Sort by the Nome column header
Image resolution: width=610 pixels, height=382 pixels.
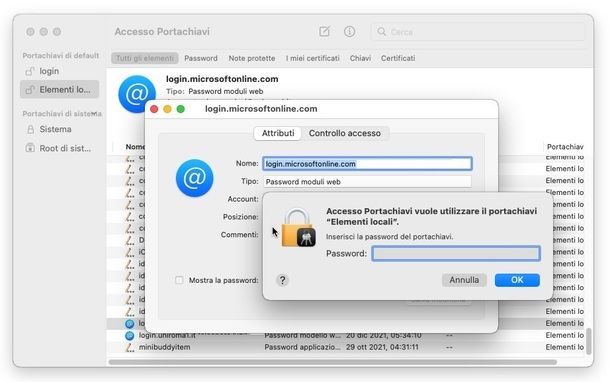click(135, 147)
